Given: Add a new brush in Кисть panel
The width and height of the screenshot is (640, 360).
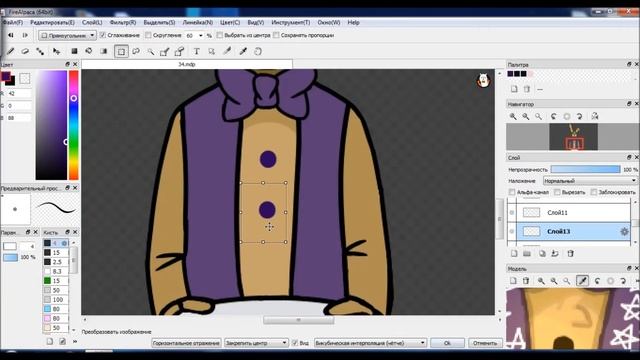Looking at the screenshot, I should (x=49, y=341).
